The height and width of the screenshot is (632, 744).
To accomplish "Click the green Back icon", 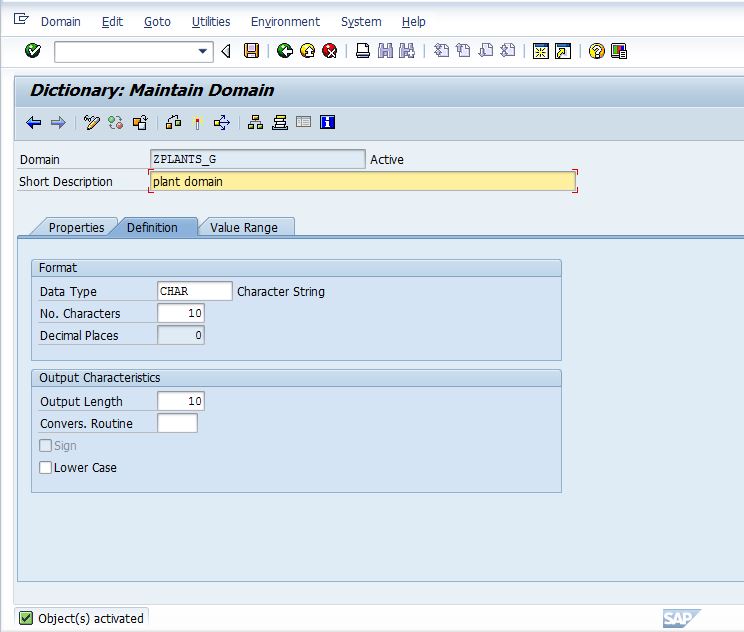I will 285,50.
